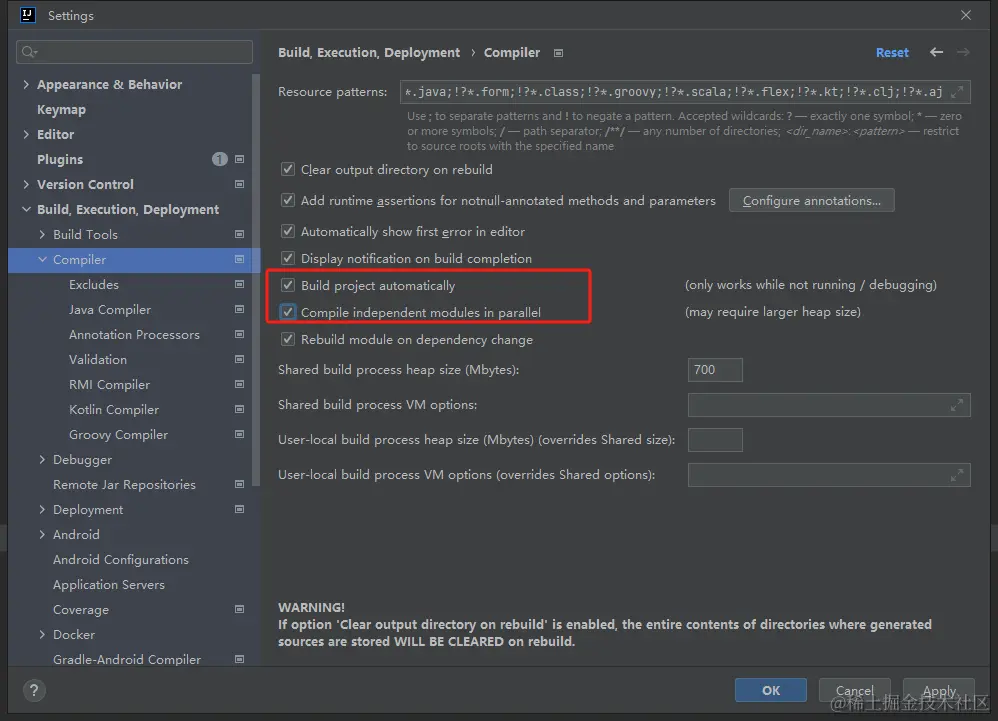Screen dimensions: 998x721
Task: Click project icon beside Validation row
Action: click(239, 359)
